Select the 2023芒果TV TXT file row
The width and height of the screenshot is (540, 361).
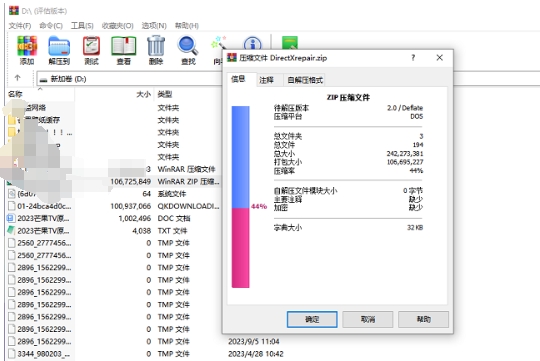(x=114, y=231)
